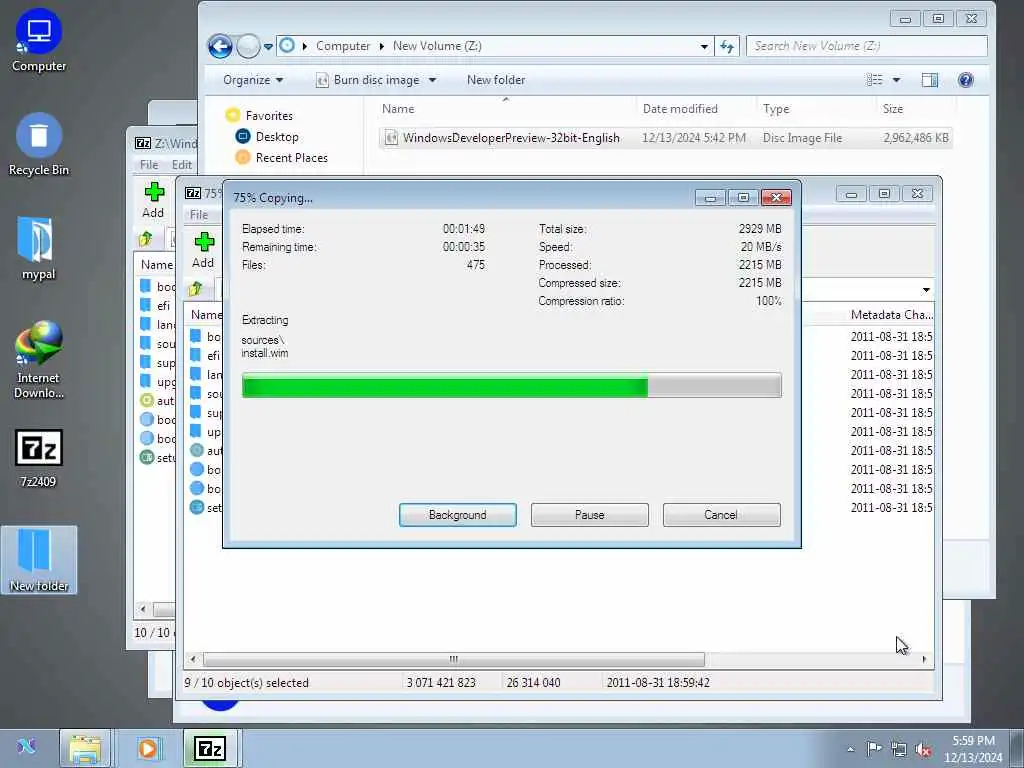Pause the copying operation
This screenshot has width=1024, height=768.
click(x=589, y=515)
